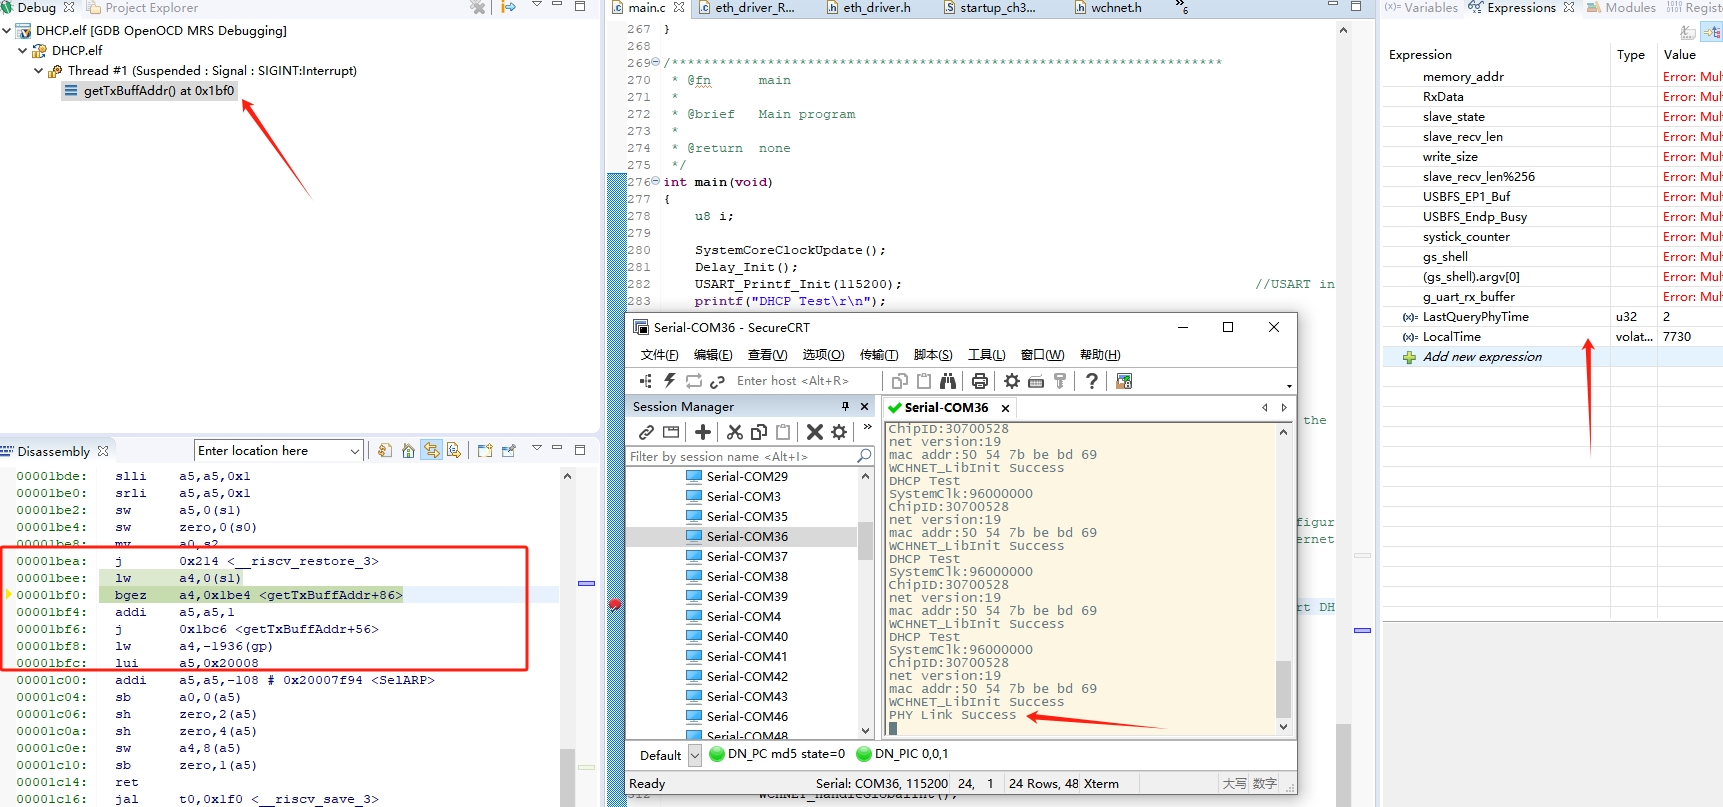Collapse the main function at line 276
This screenshot has height=807, width=1723.
pos(656,181)
